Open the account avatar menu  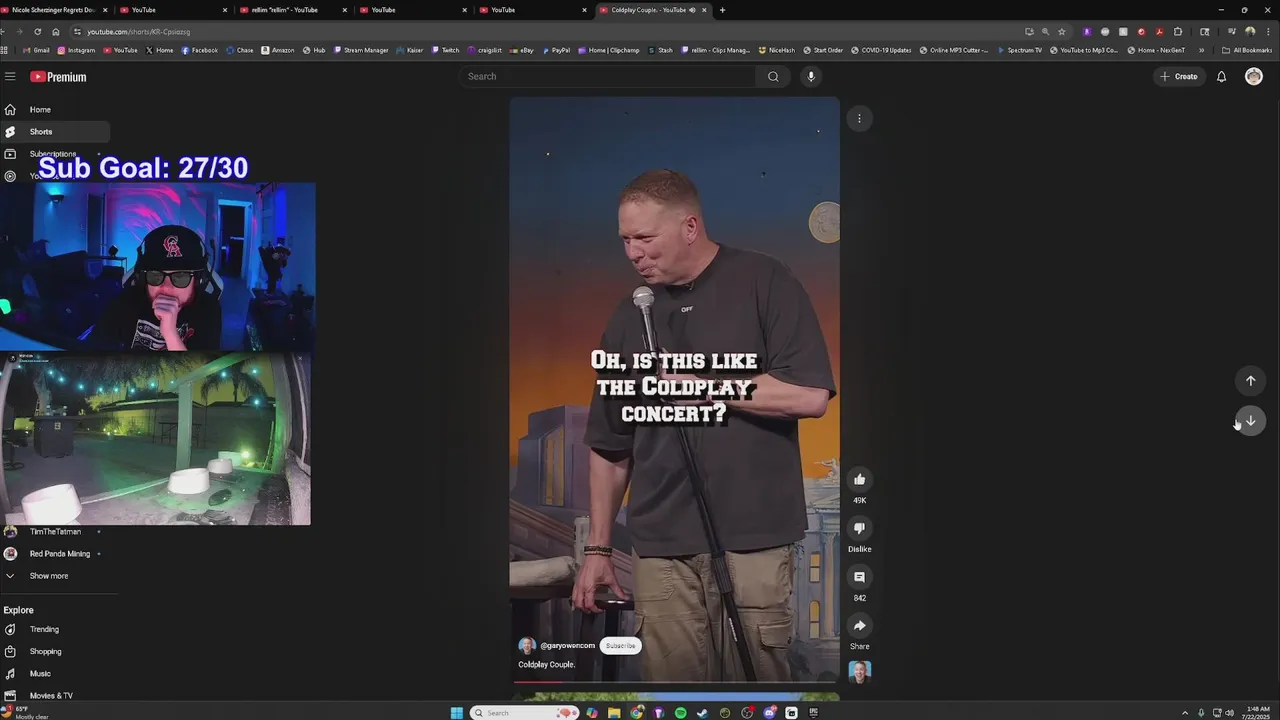(x=1253, y=76)
